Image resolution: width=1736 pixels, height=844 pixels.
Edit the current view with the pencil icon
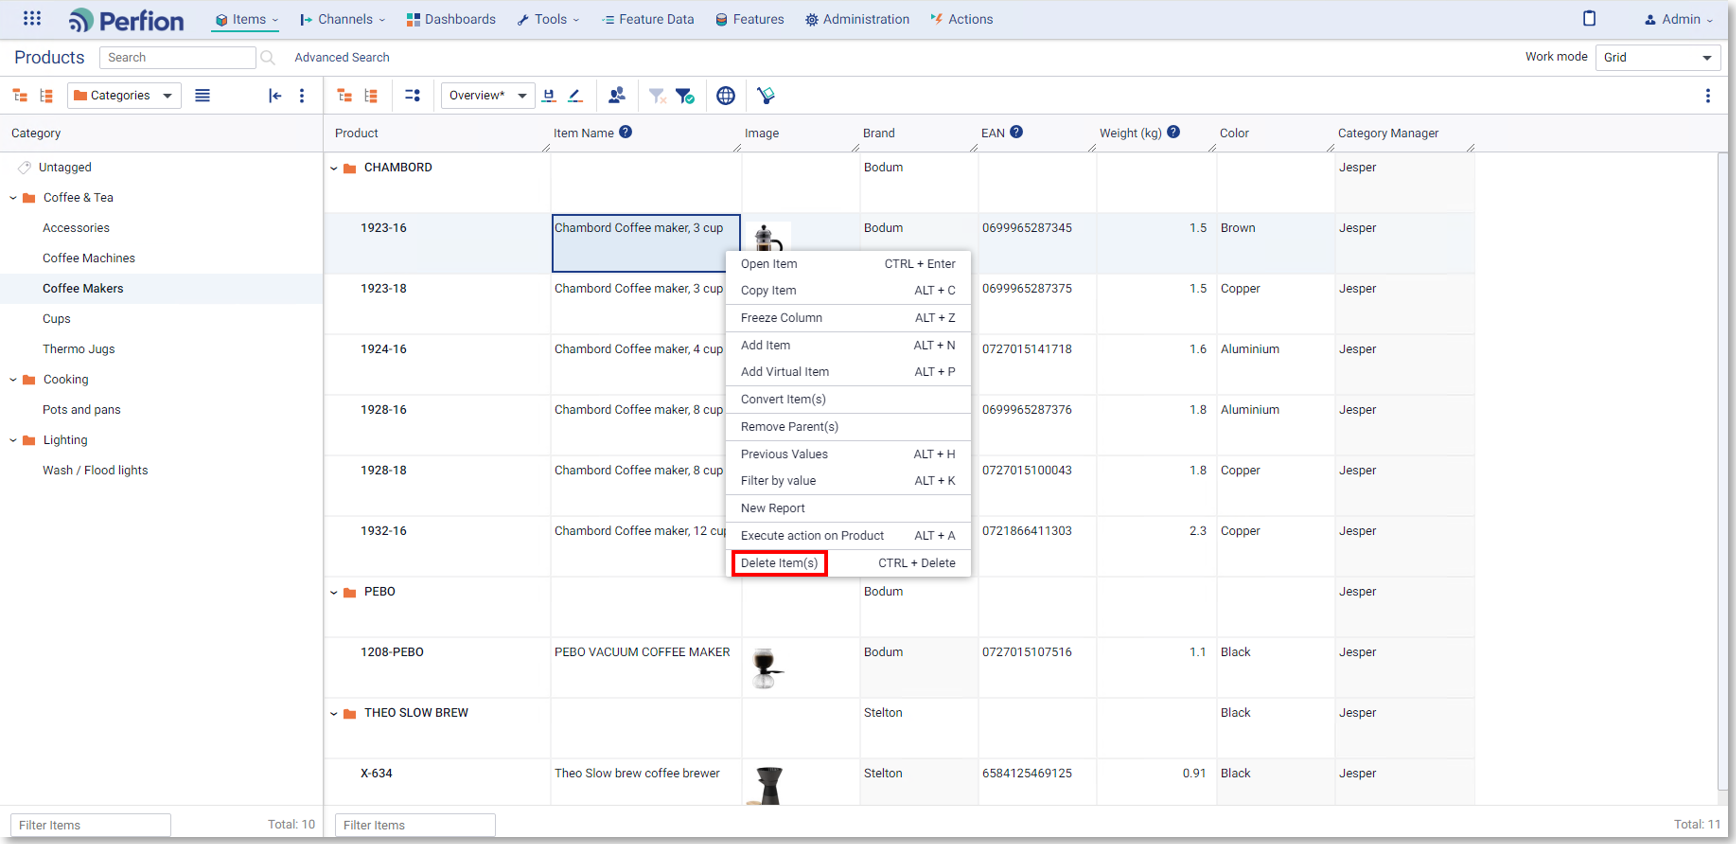[575, 96]
